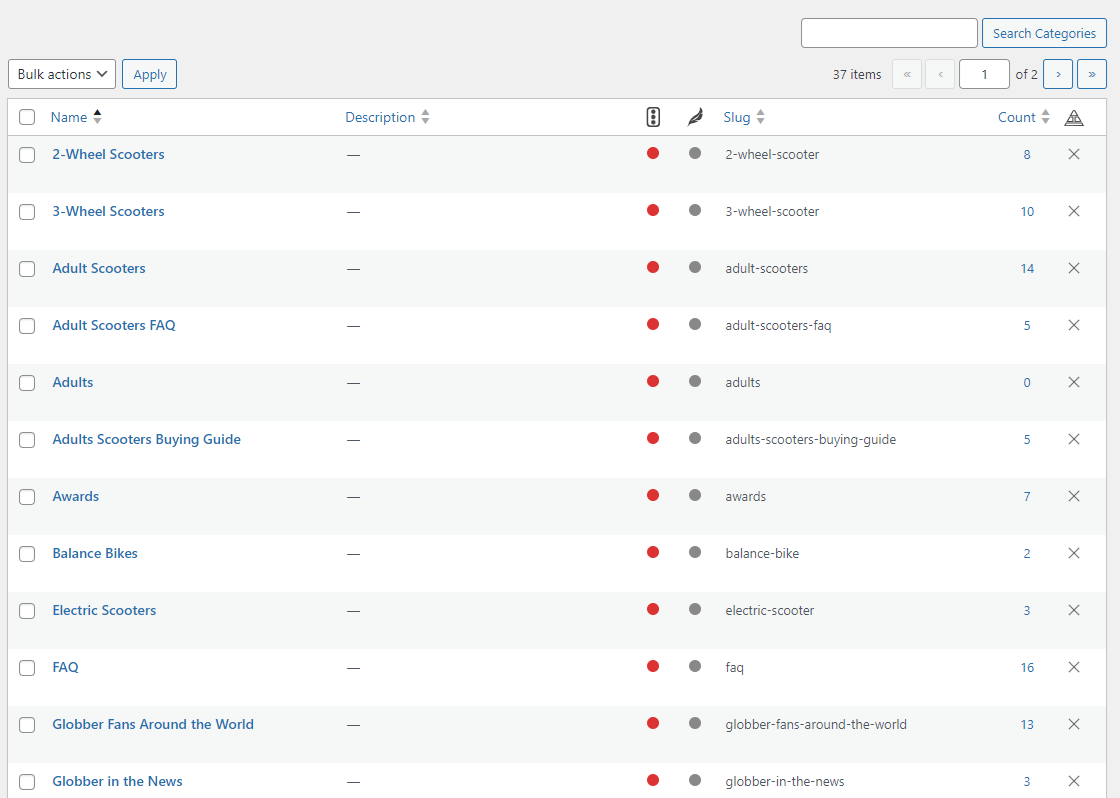Sort categories by Slug column
This screenshot has width=1120, height=798.
744,117
